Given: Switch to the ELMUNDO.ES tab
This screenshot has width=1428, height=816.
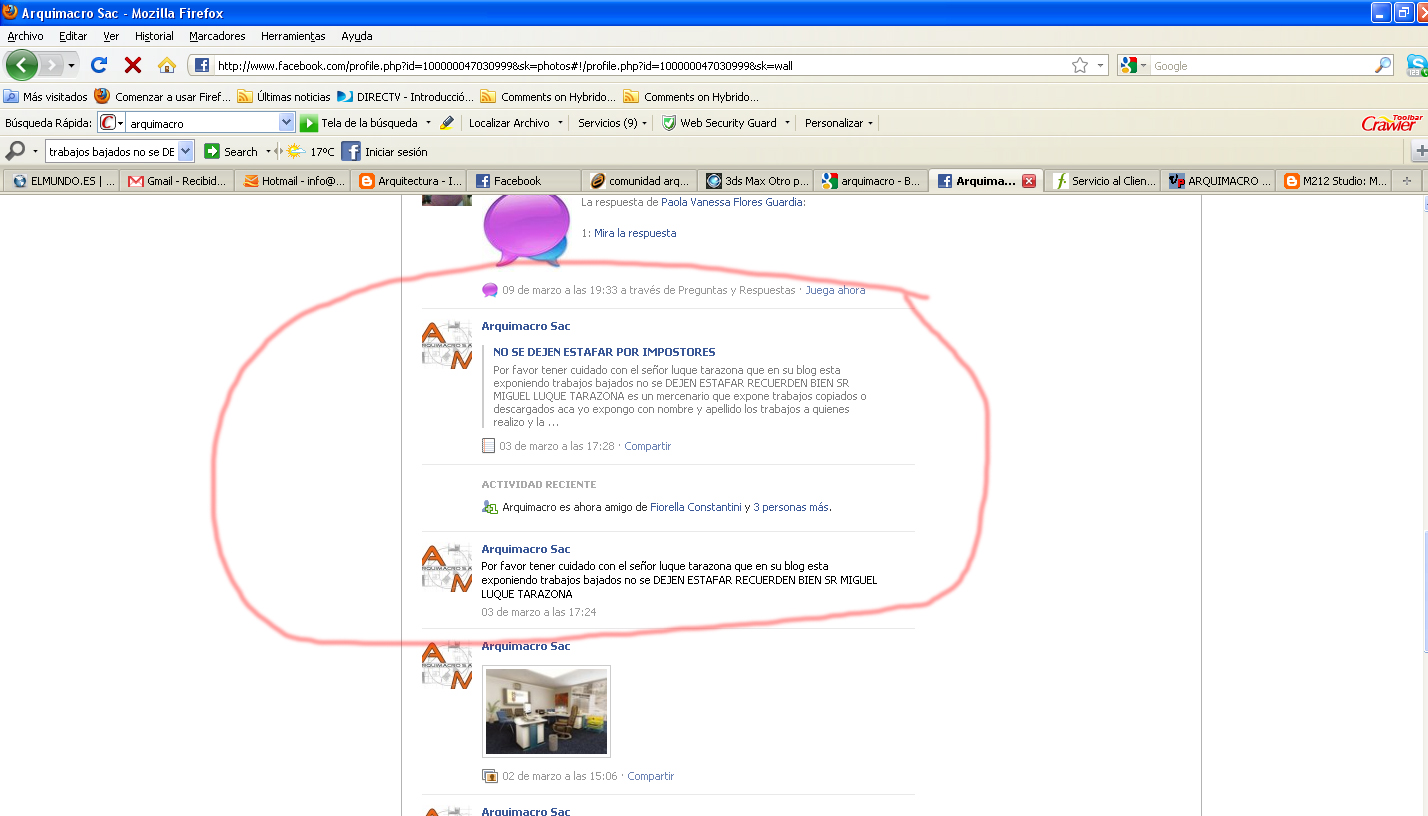Looking at the screenshot, I should tap(61, 181).
